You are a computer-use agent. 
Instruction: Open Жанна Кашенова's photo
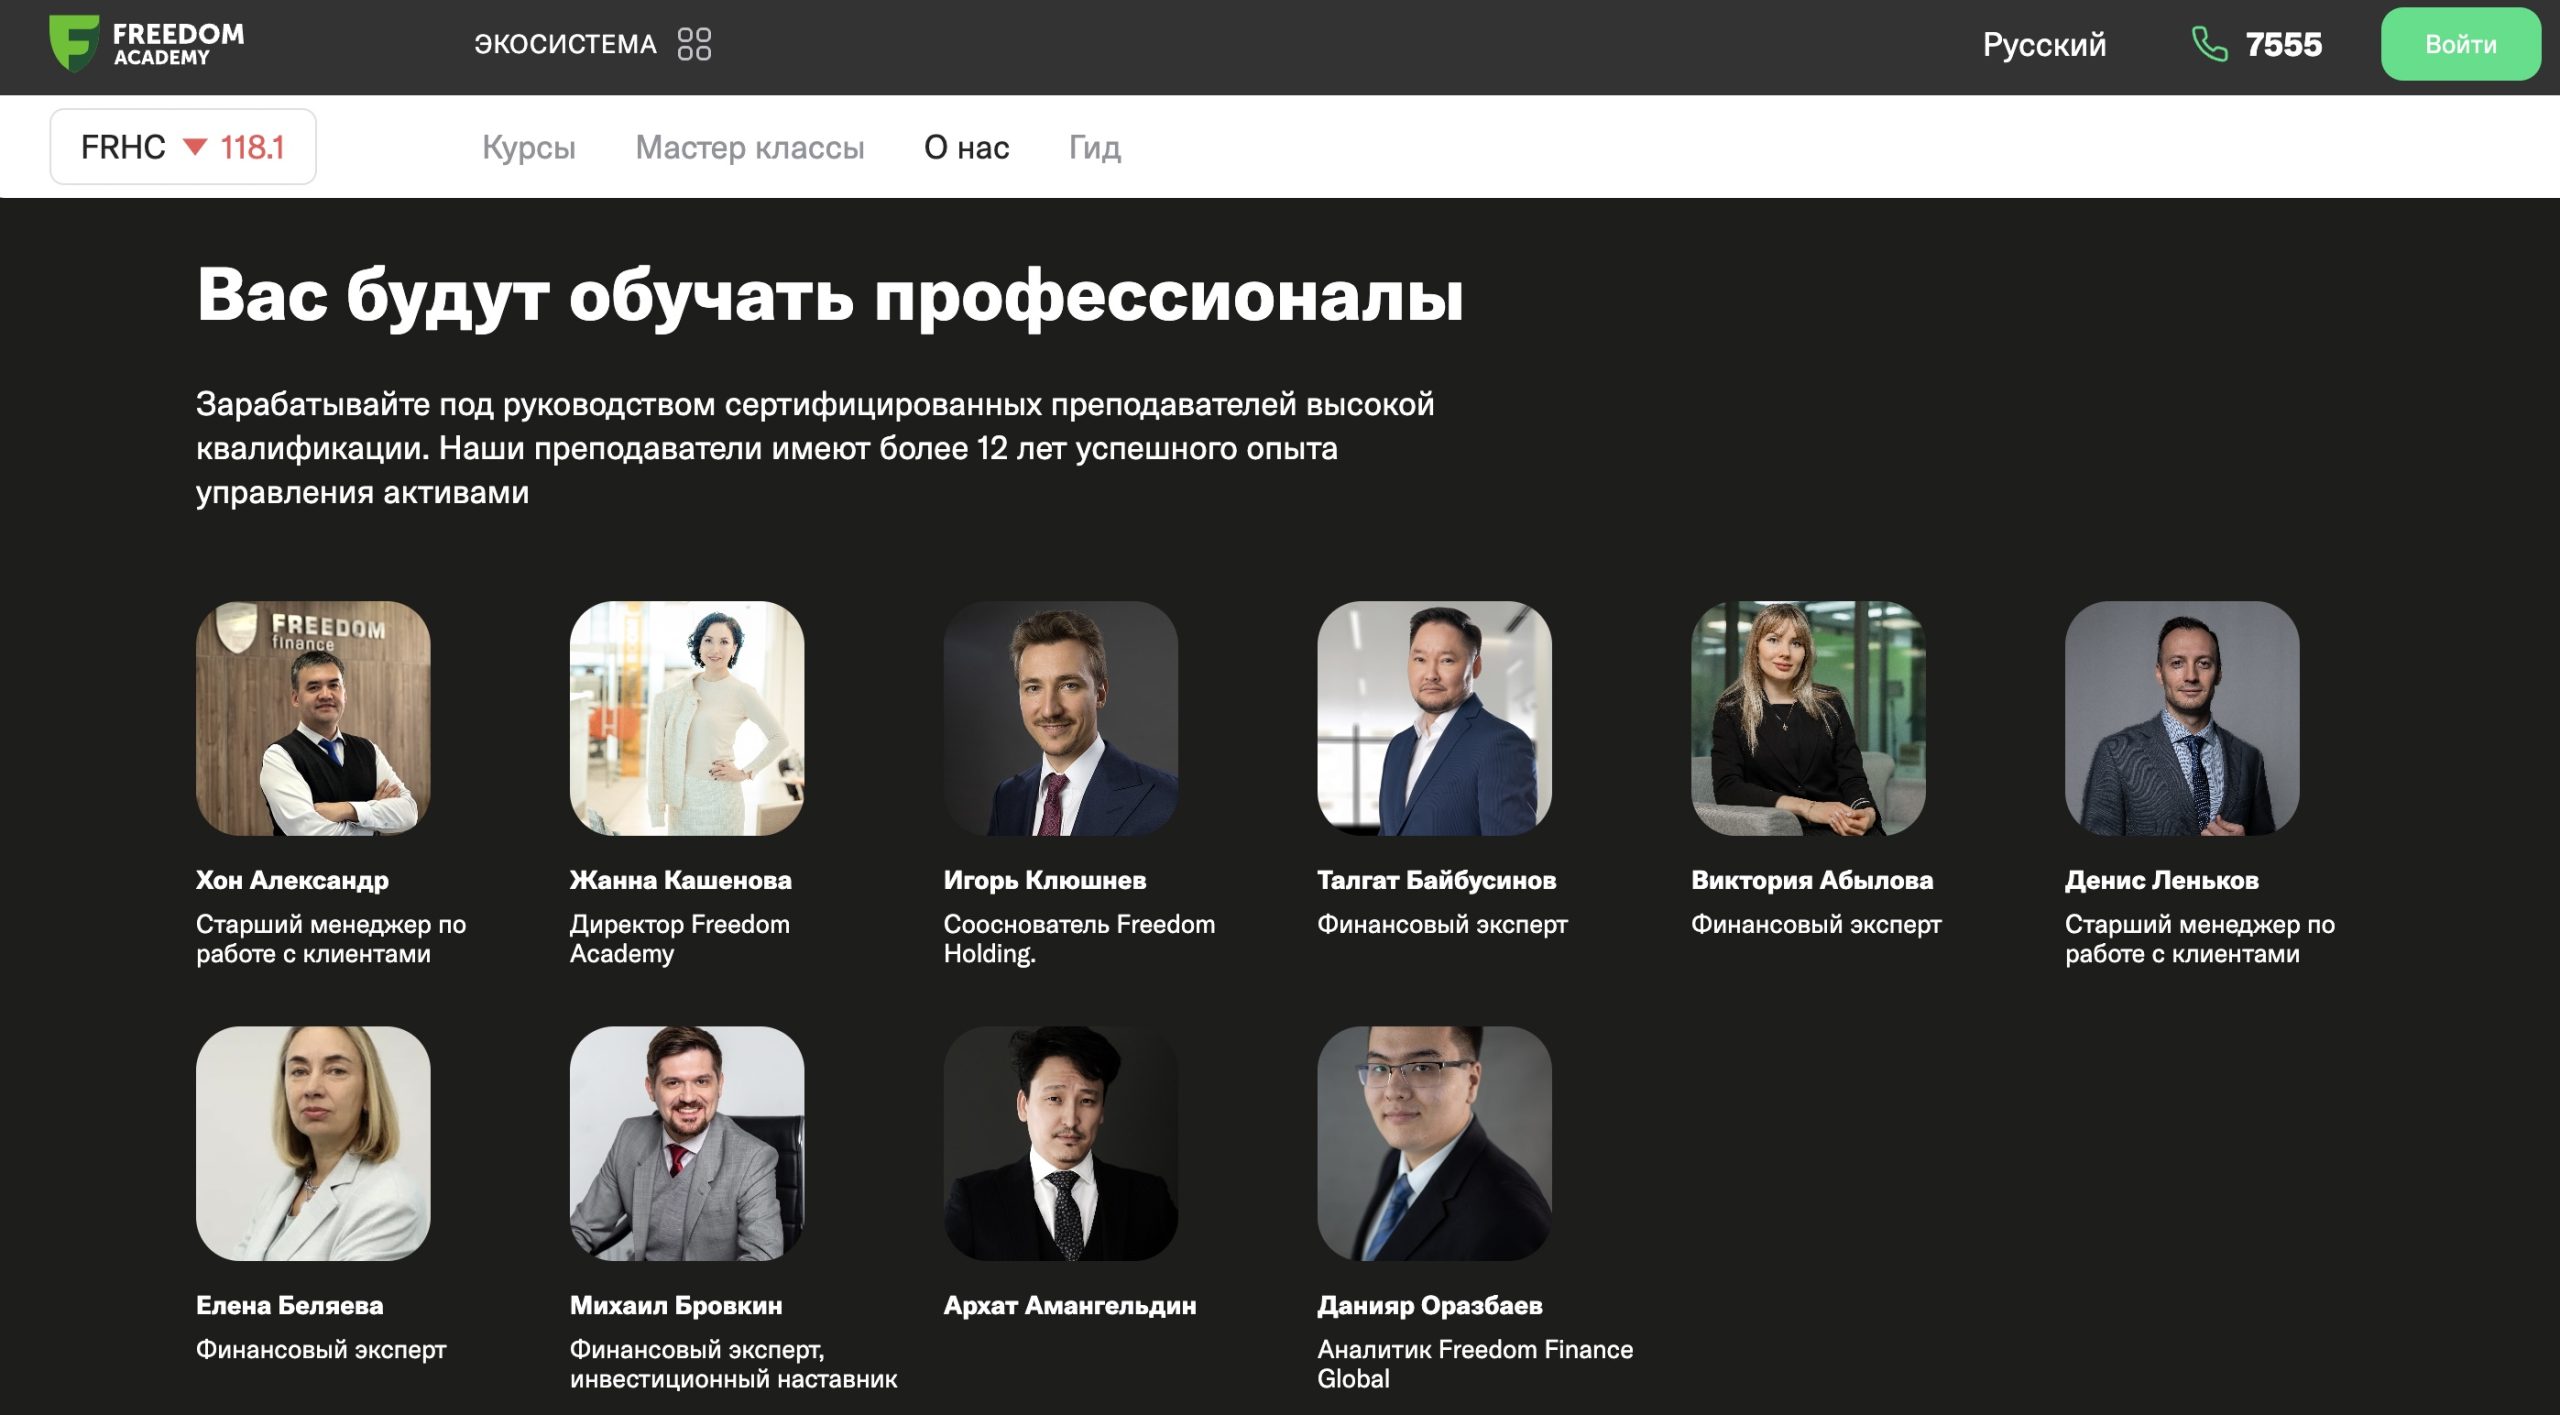687,718
